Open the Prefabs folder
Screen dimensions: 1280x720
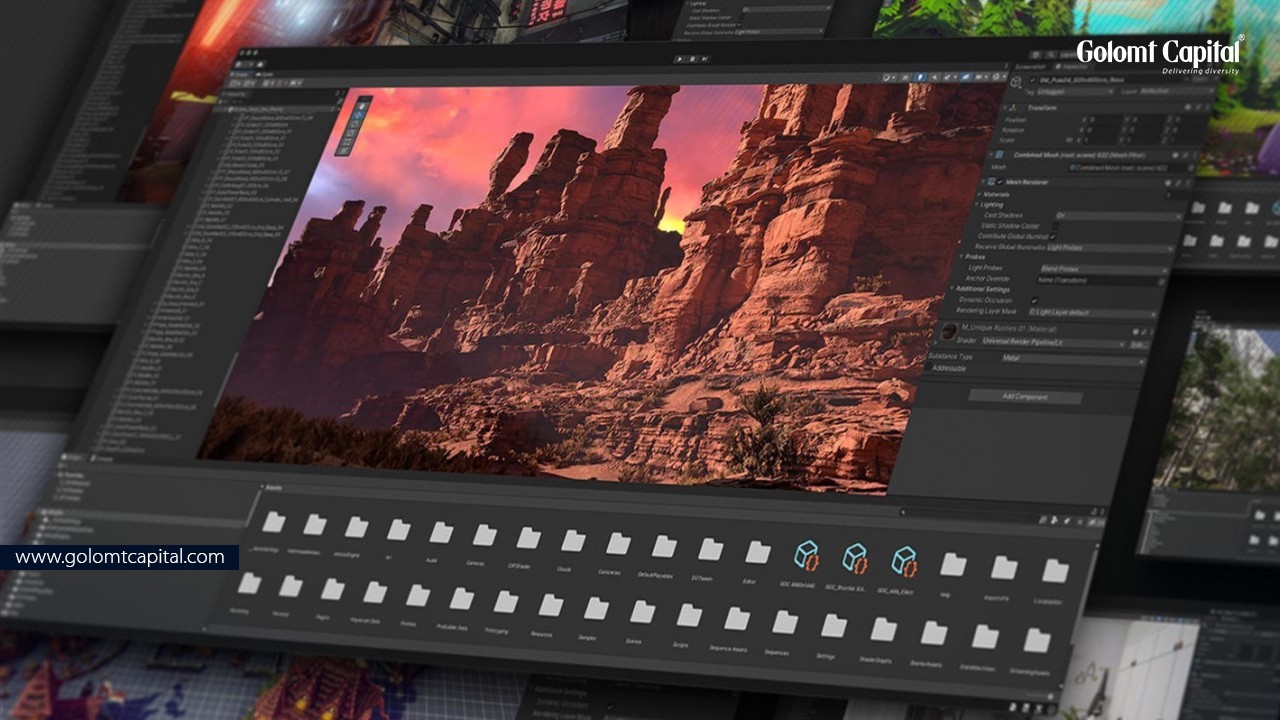tap(417, 595)
